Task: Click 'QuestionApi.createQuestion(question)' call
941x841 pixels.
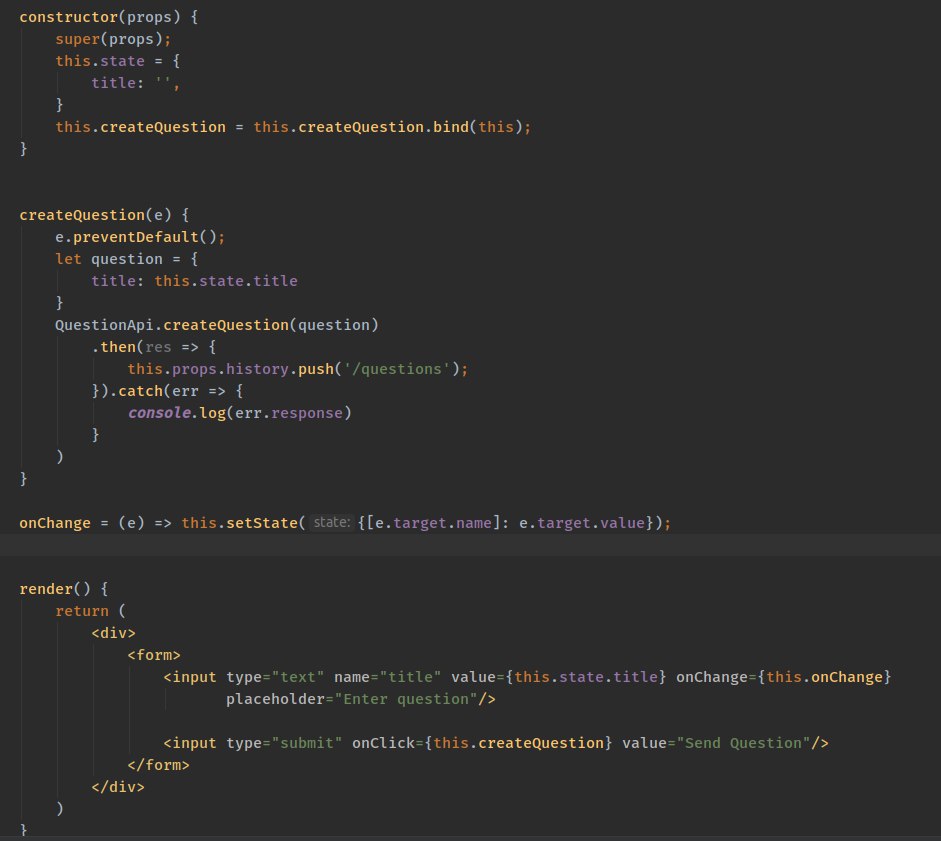Action: [x=217, y=325]
